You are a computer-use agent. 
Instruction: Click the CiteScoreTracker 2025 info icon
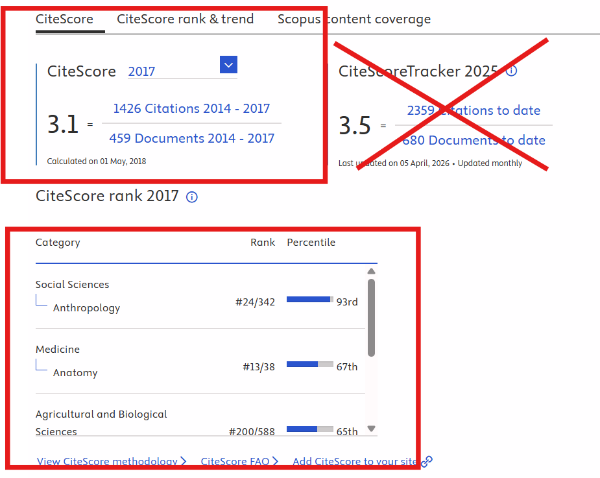point(512,71)
